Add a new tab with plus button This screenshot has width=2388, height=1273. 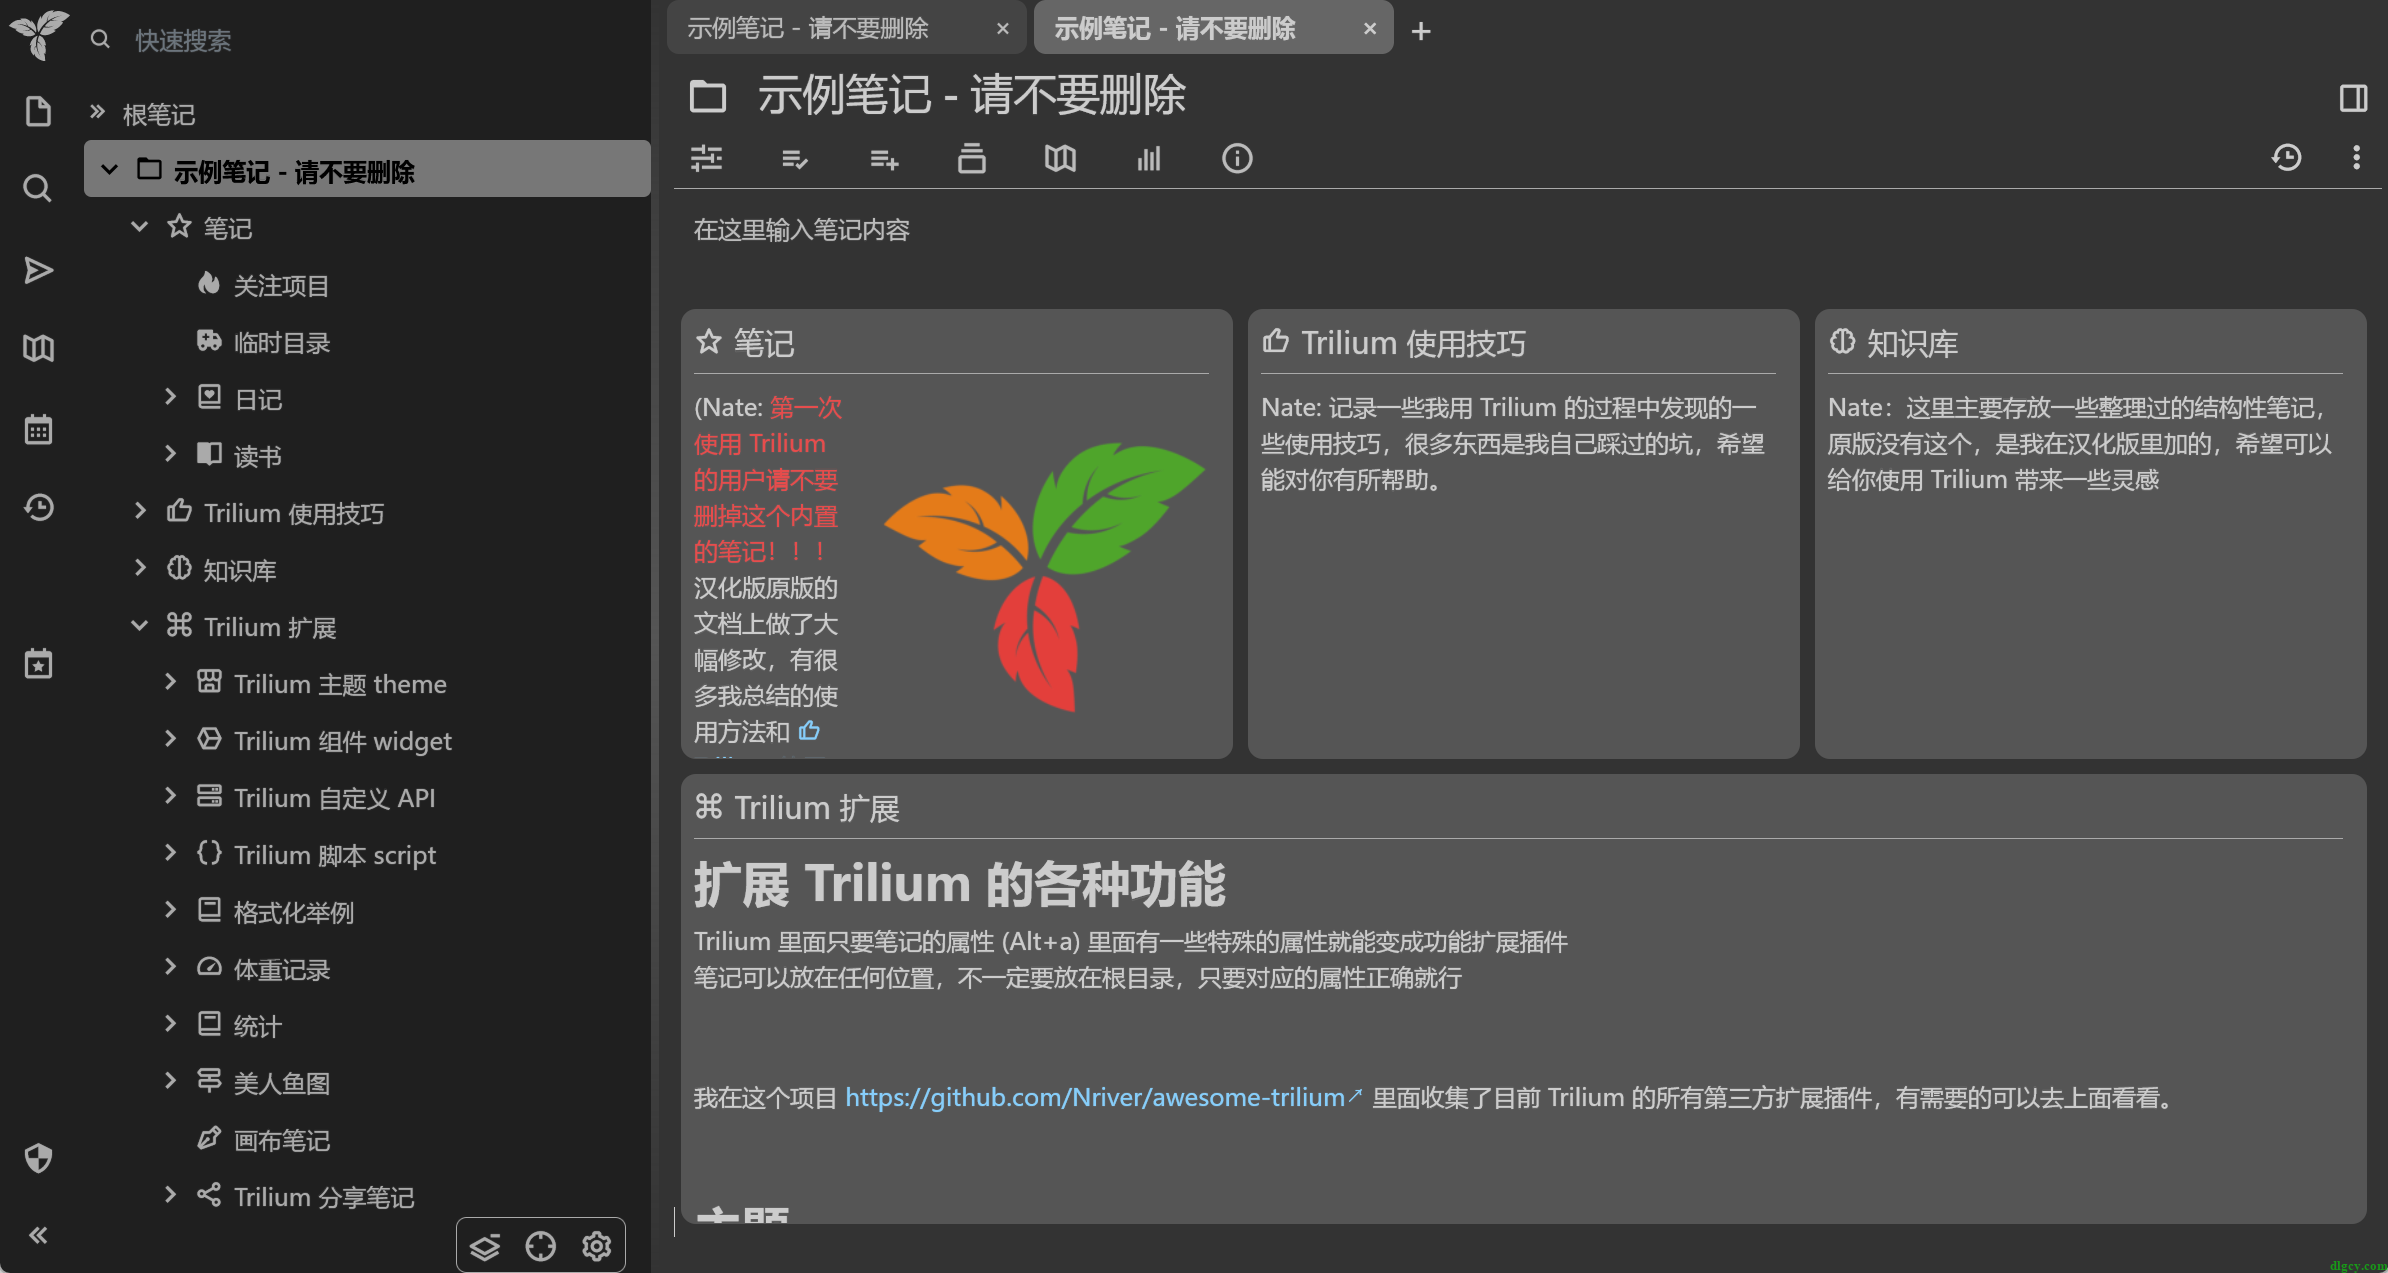click(x=1421, y=31)
